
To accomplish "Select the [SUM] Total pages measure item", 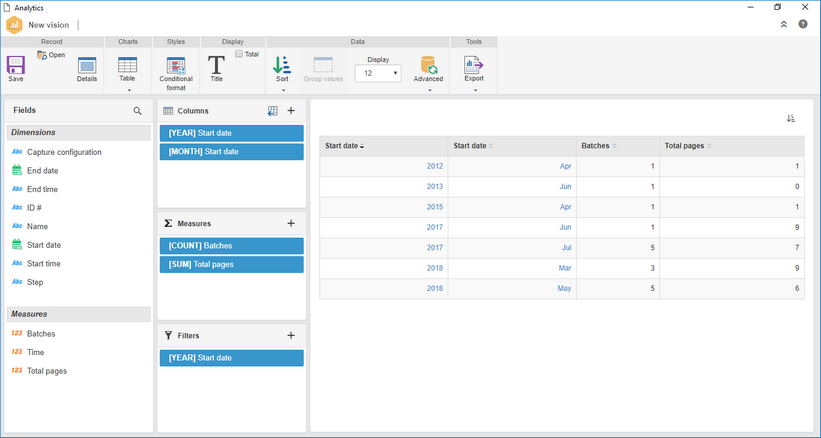I will (231, 264).
